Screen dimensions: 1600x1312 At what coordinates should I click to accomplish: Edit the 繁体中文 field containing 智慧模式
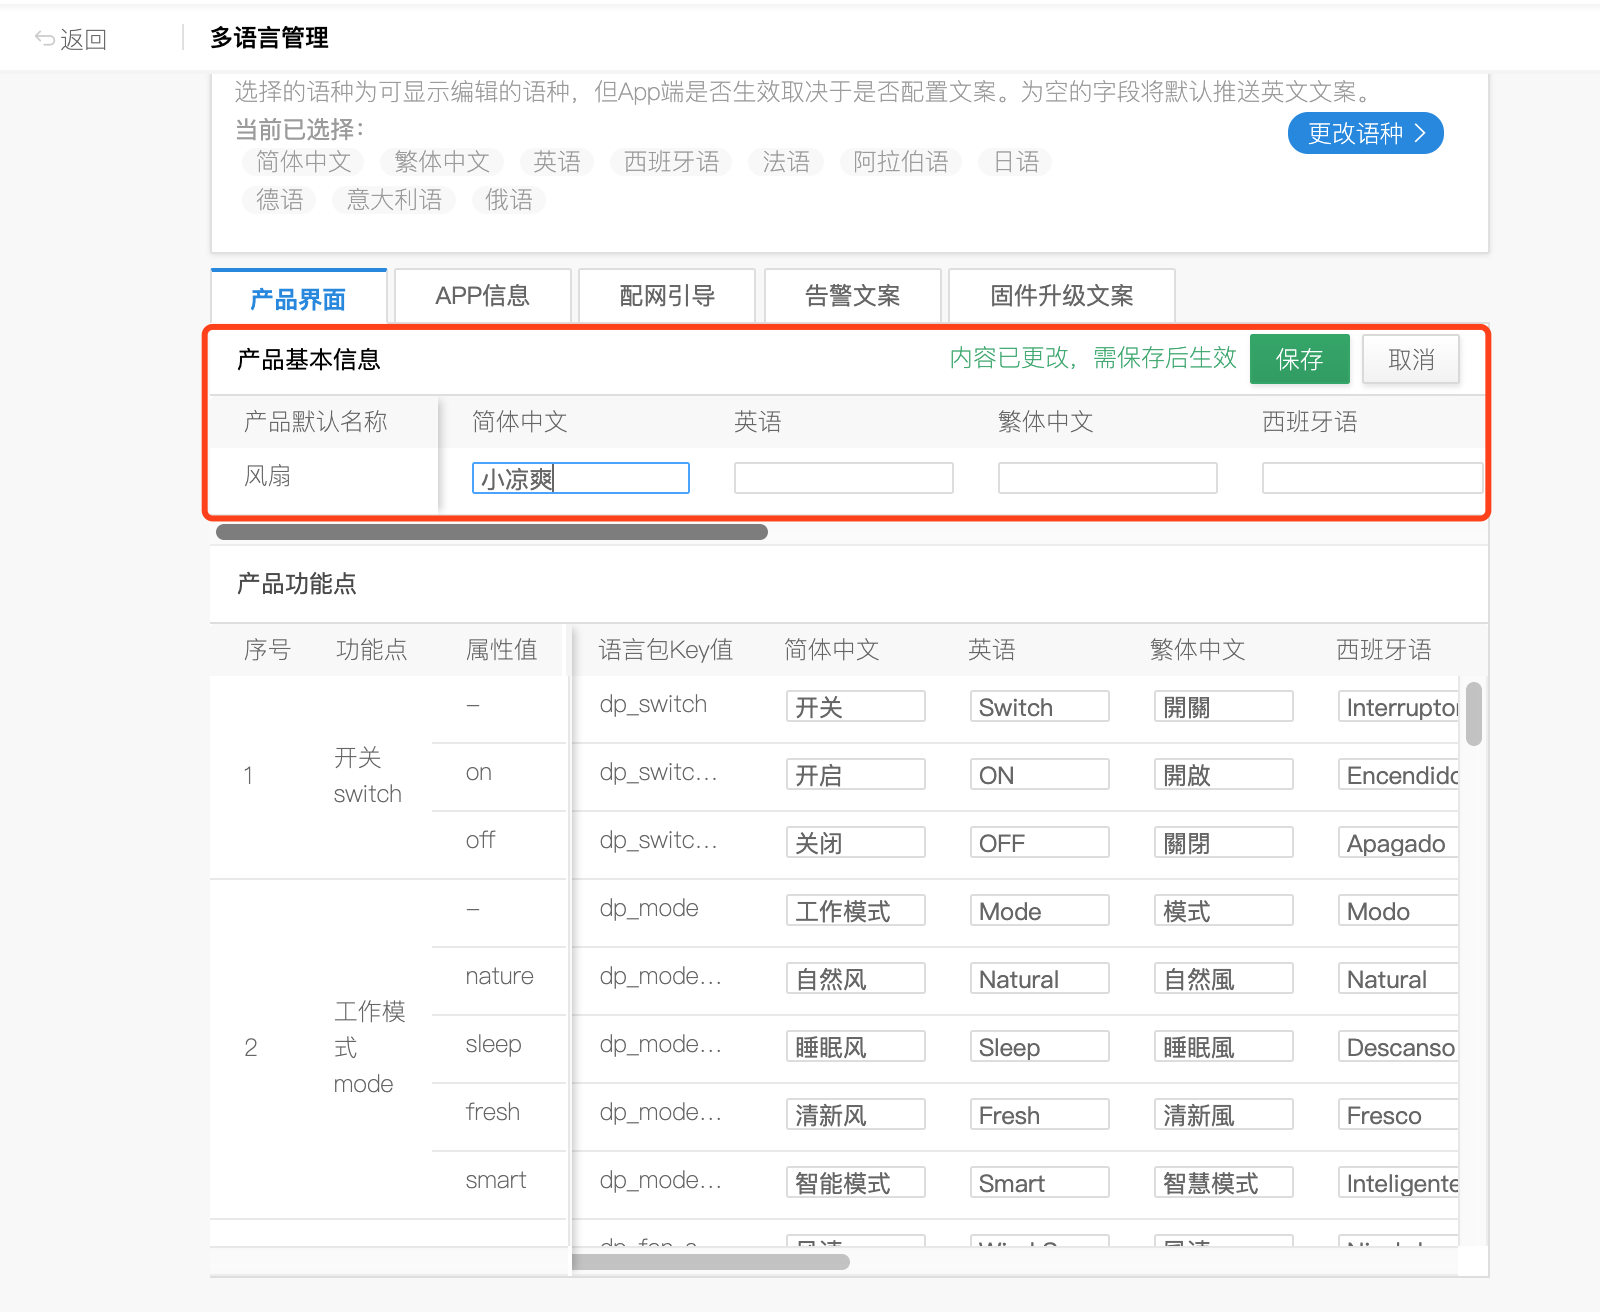click(x=1224, y=1182)
